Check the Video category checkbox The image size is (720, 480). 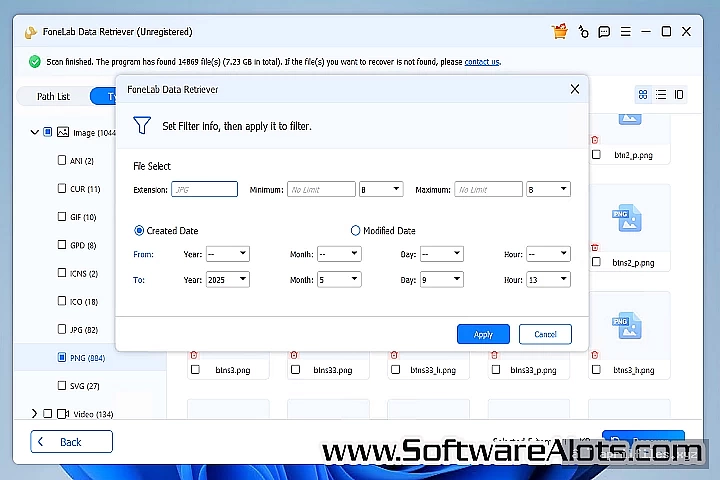48,414
